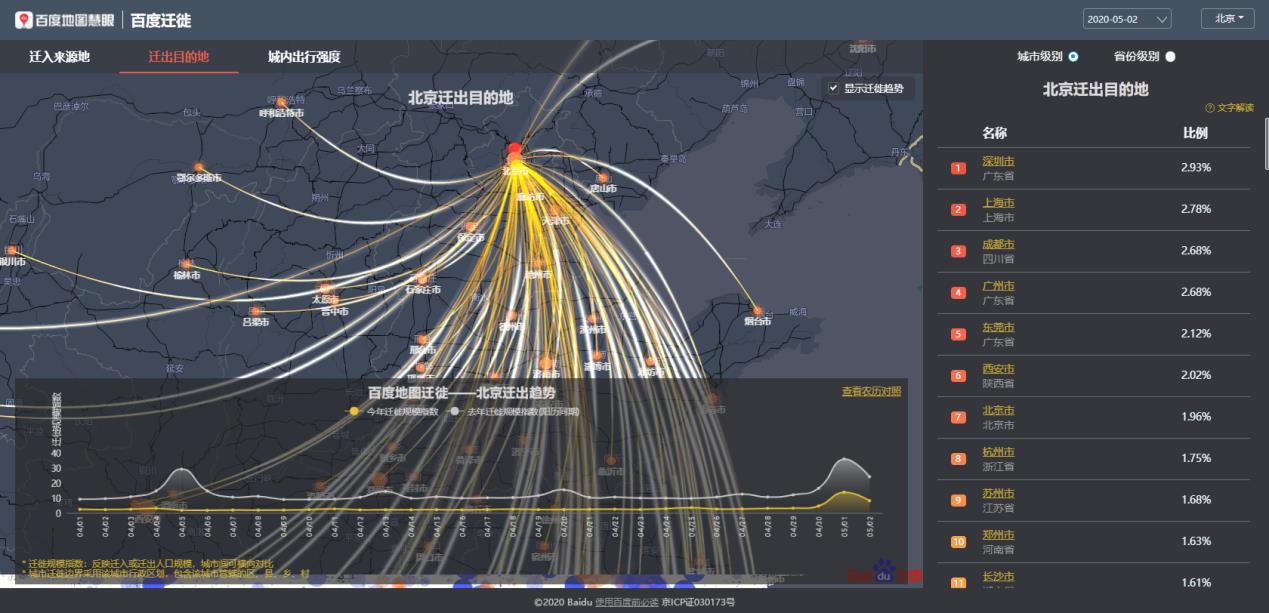The image size is (1269, 613).
Task: Select the 太原市 map marker
Action: (325, 290)
